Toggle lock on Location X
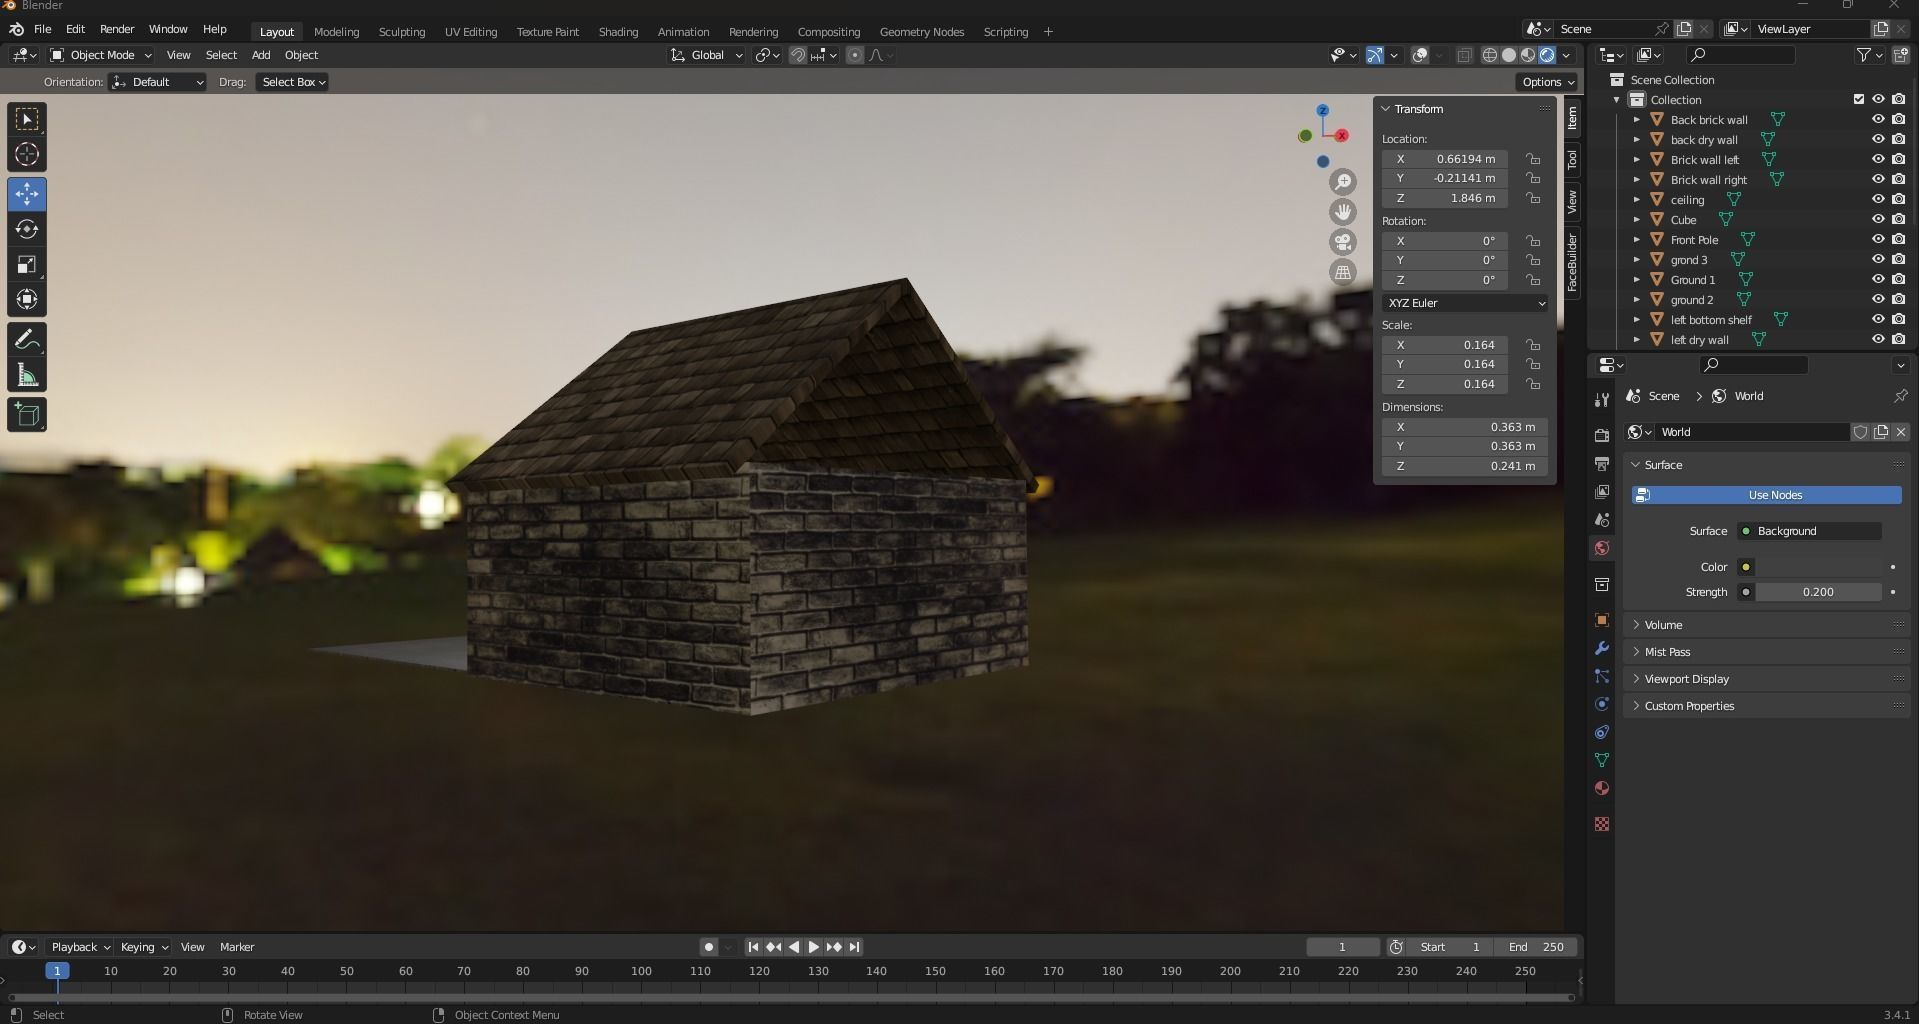1919x1024 pixels. (x=1533, y=159)
